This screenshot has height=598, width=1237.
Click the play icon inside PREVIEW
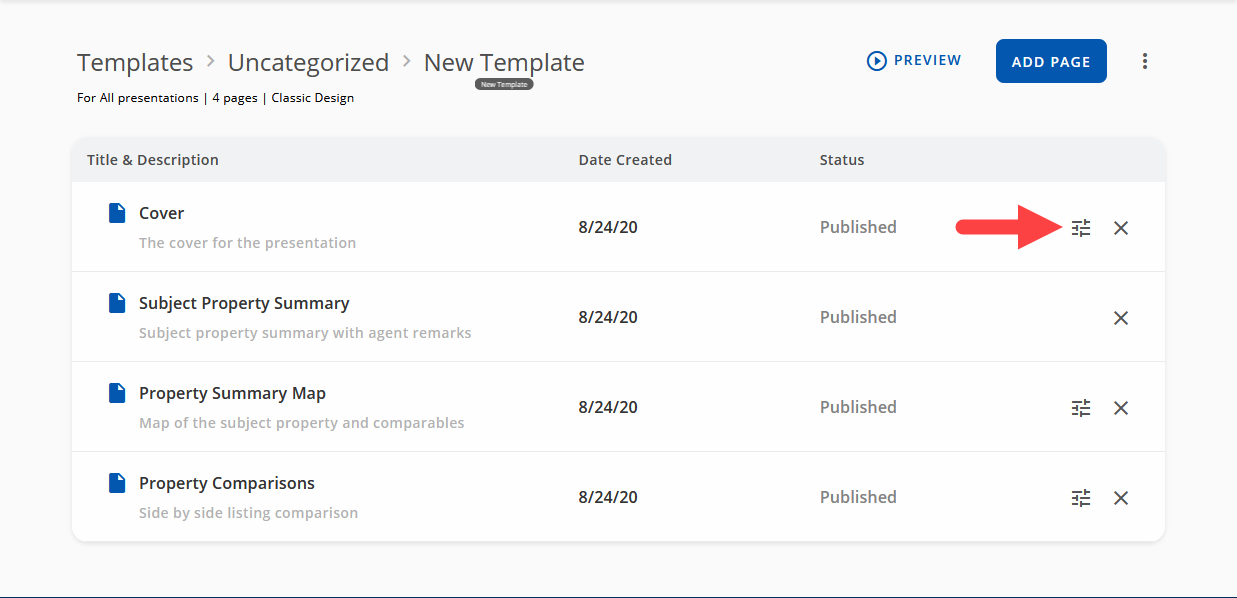[875, 60]
